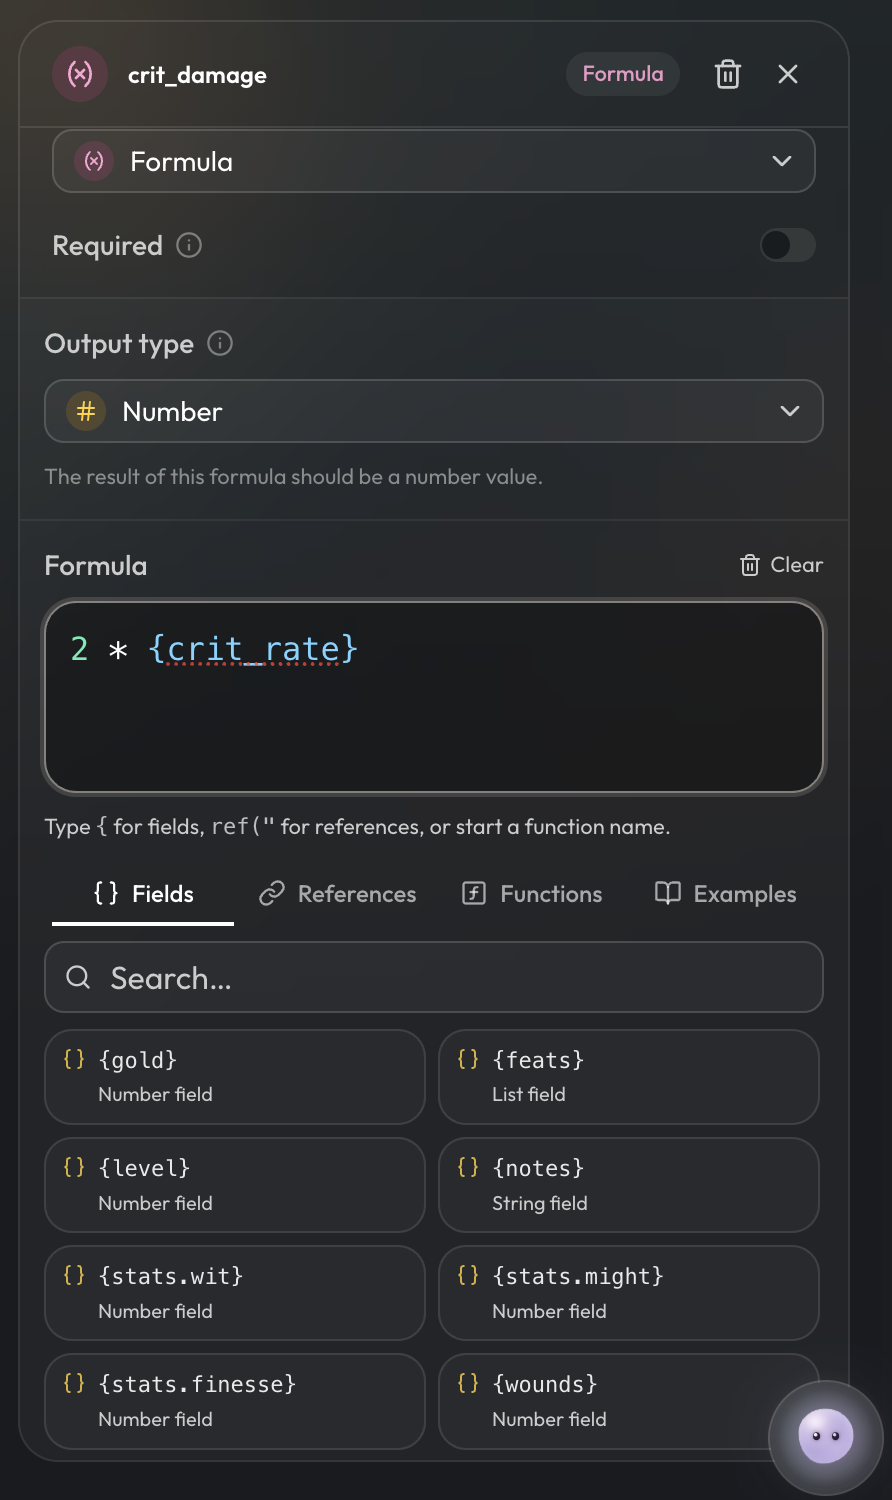
Task: Click the braces icon beside {feats}
Action: tap(468, 1059)
